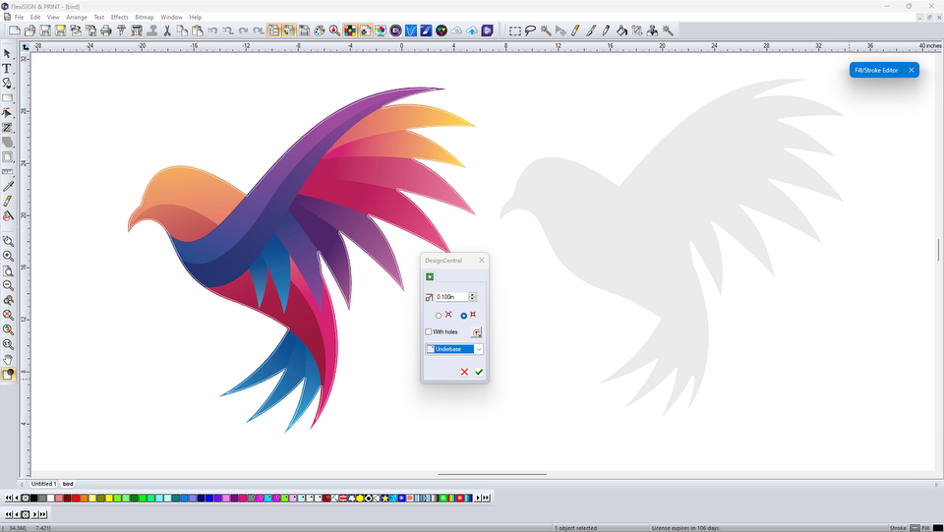Select the arrow Select tool

coord(7,54)
